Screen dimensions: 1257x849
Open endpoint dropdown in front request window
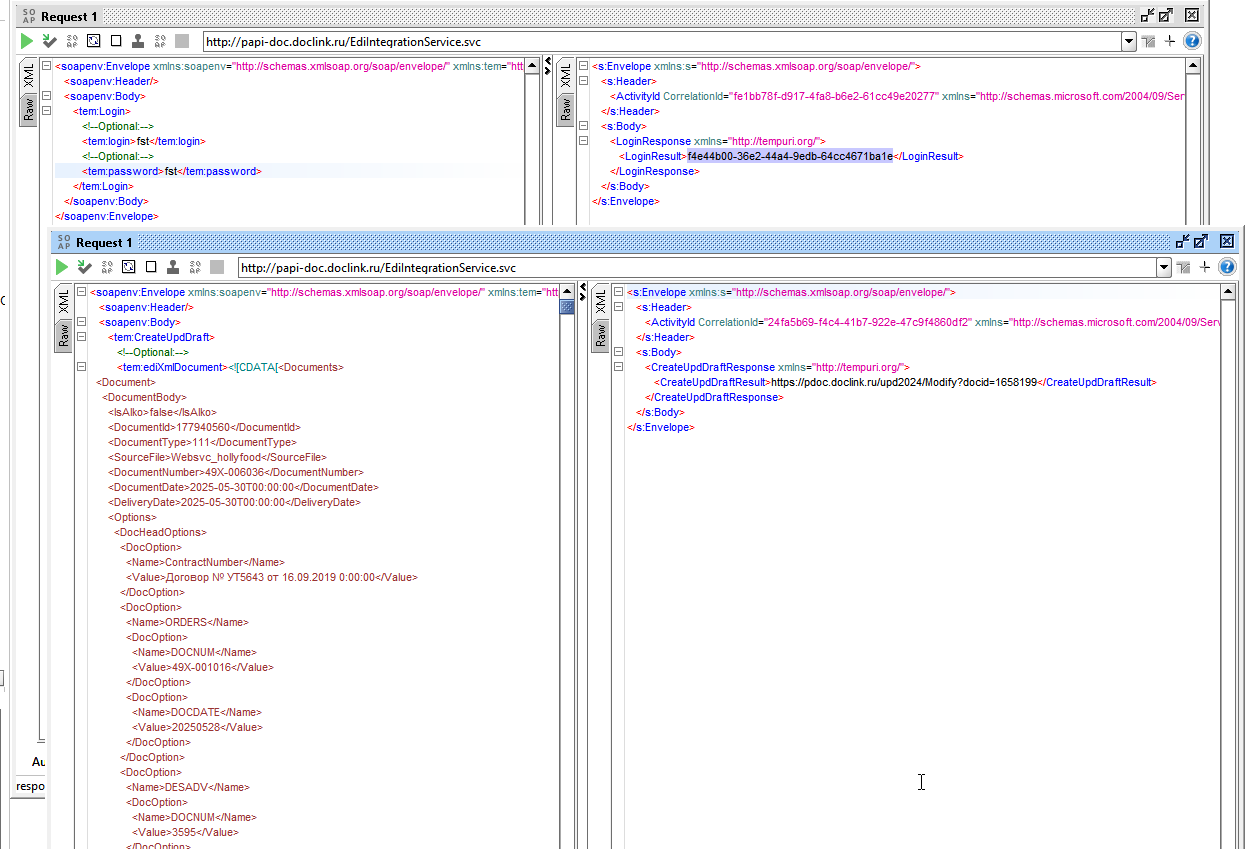pyautogui.click(x=1164, y=267)
